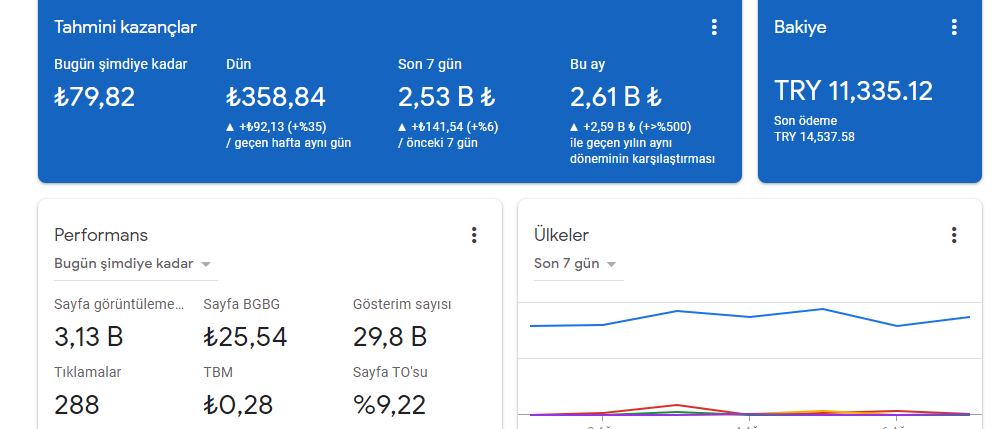
Task: Expand the Bugün şimdiye kadar period dropdown
Action: [135, 264]
